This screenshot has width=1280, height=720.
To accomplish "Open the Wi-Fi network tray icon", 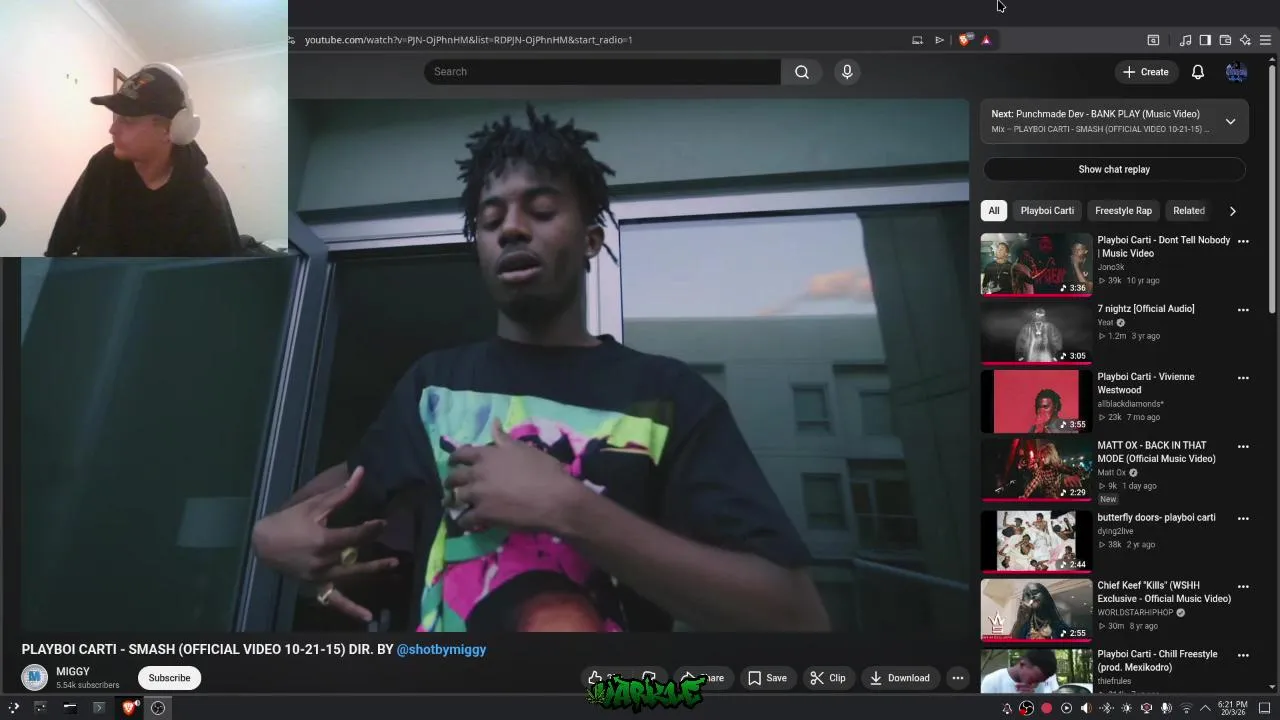I will 1187,708.
